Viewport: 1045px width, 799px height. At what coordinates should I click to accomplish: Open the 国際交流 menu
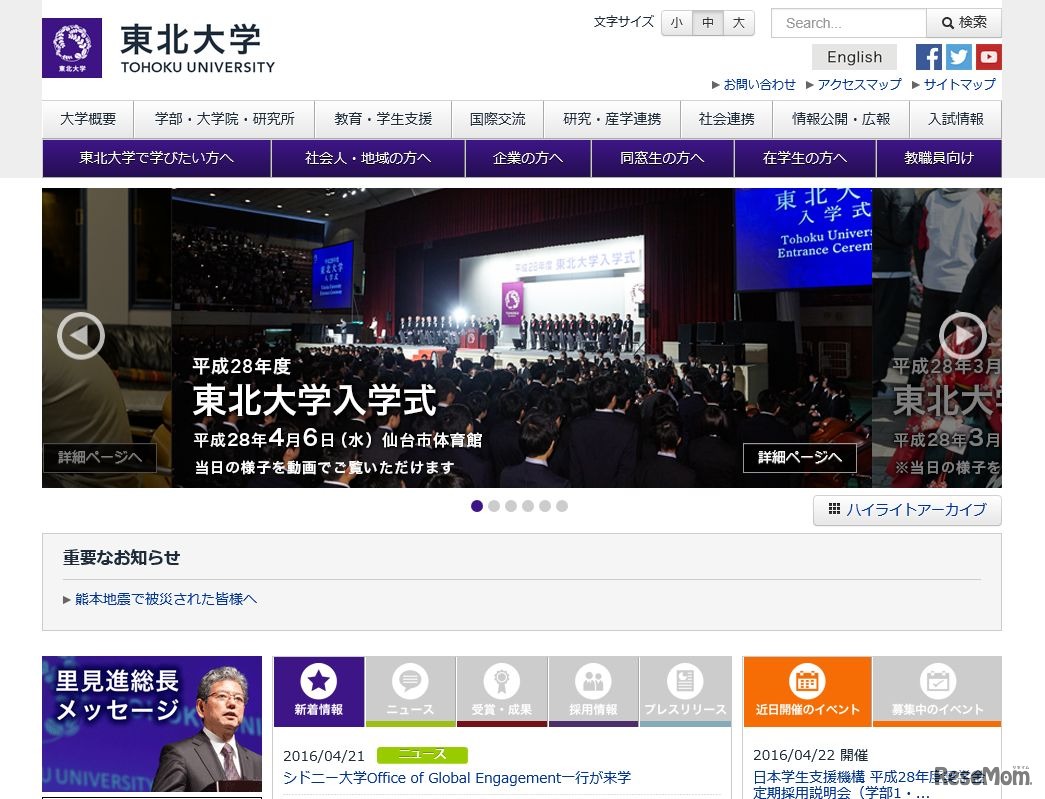(x=498, y=119)
